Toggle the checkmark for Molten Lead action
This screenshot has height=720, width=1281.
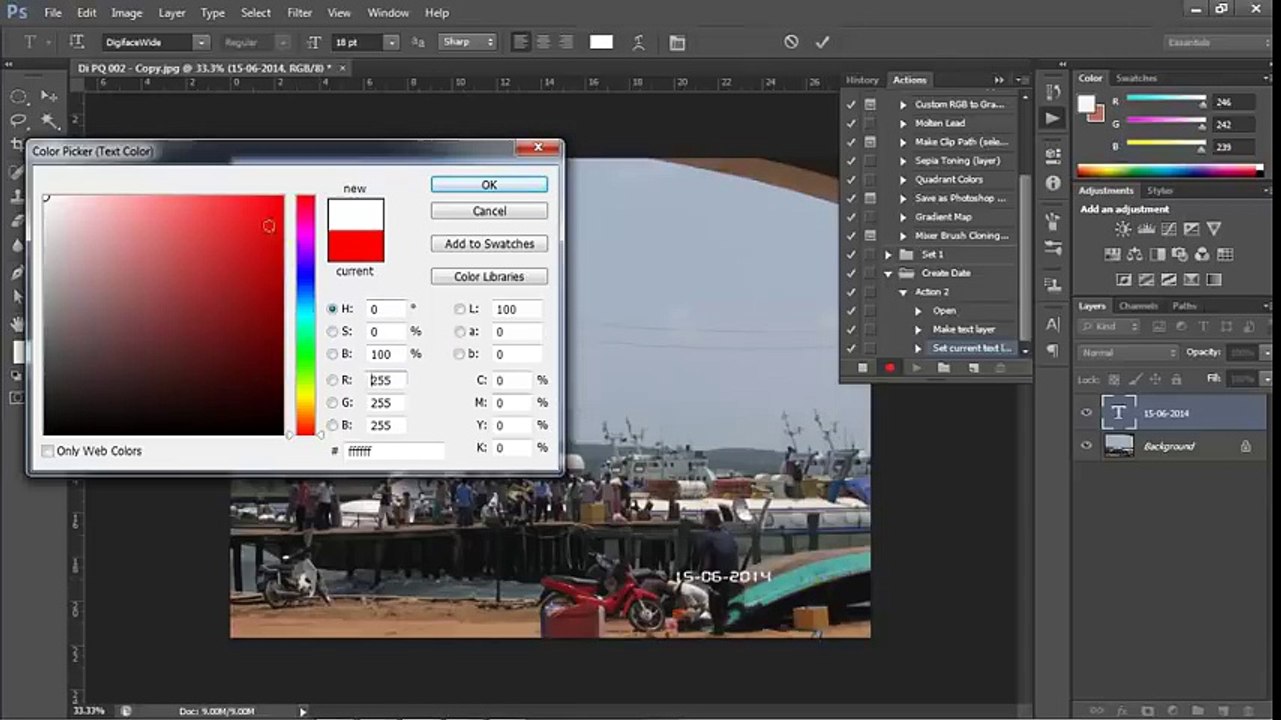coord(851,123)
